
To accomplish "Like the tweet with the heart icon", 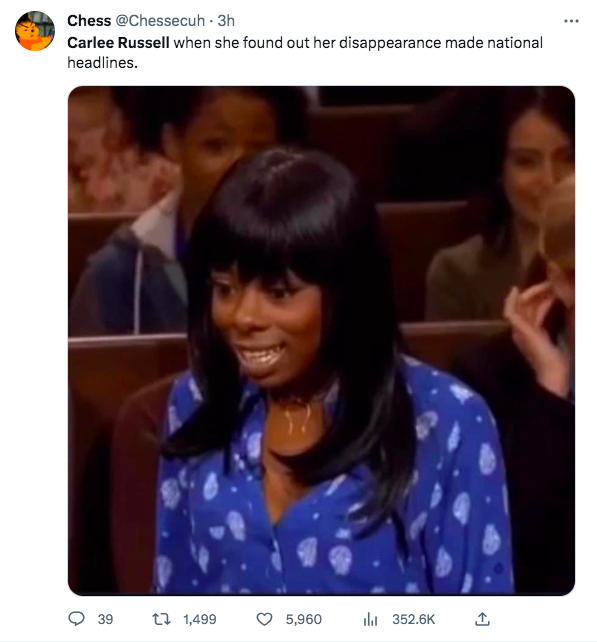I will pyautogui.click(x=264, y=619).
